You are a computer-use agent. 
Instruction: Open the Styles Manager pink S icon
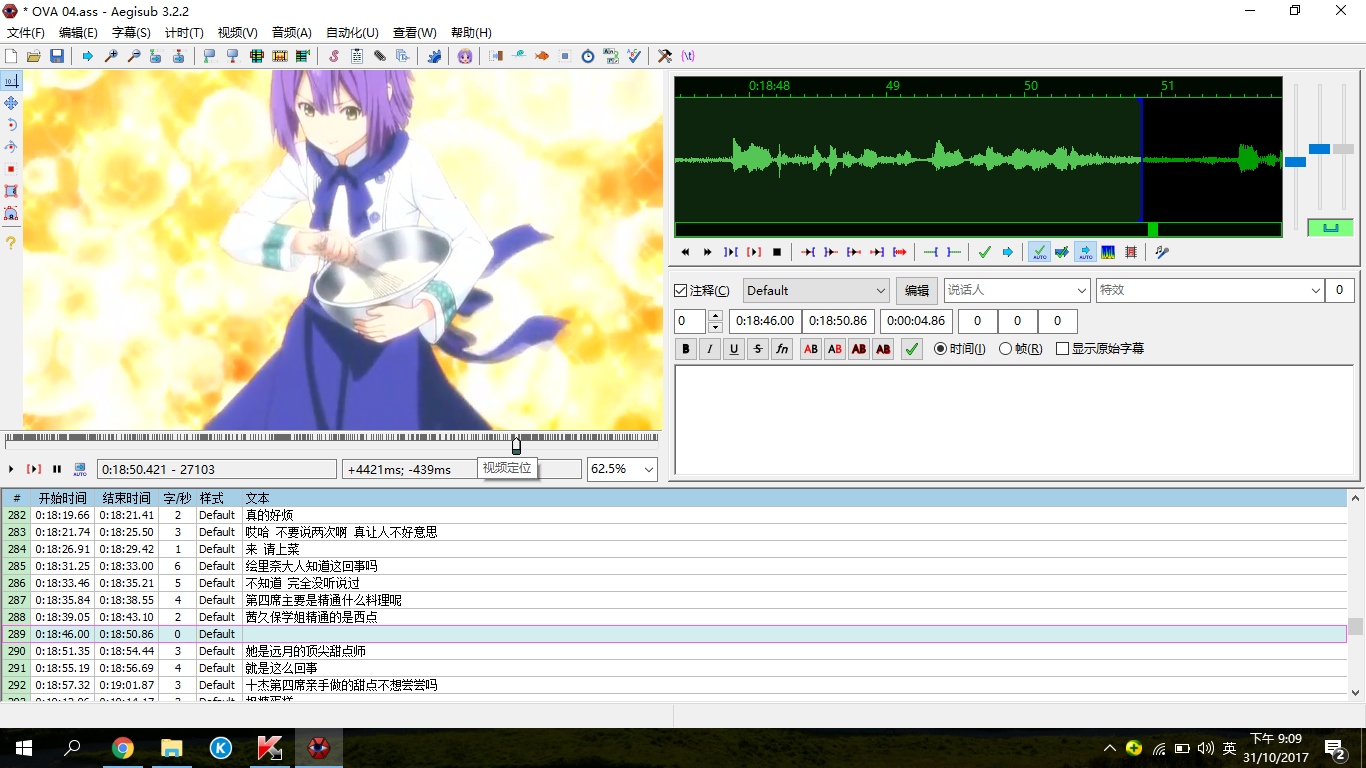(x=334, y=56)
